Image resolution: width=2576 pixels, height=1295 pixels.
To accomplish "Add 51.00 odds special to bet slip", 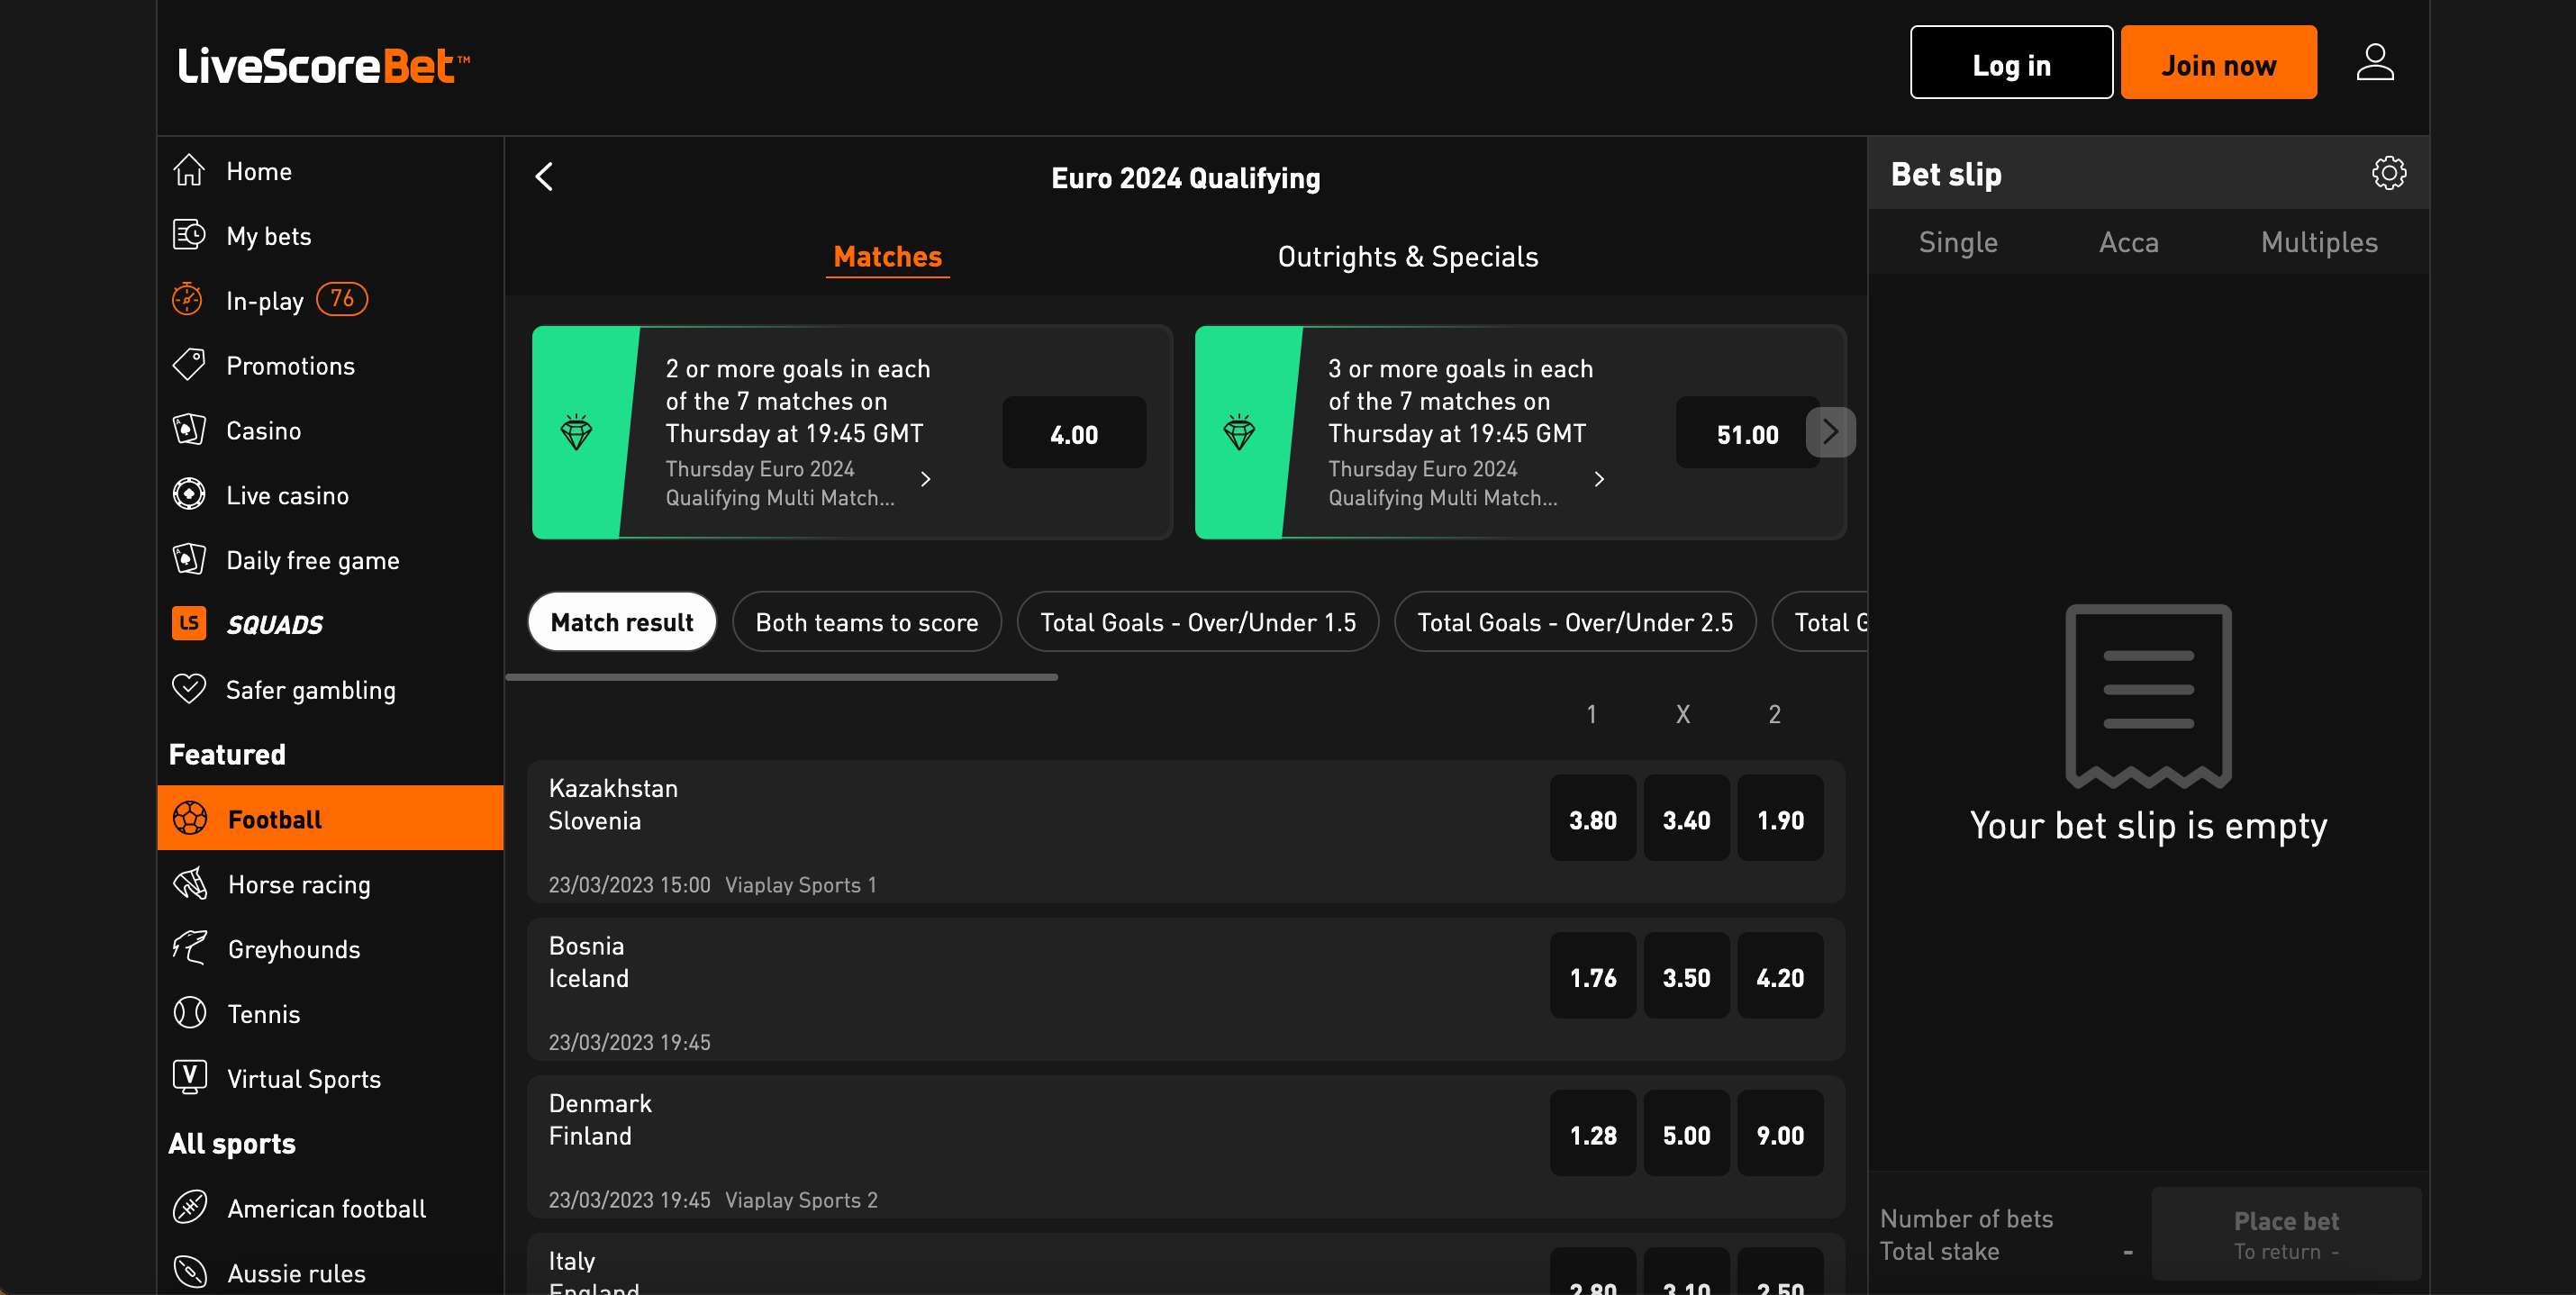I will (1747, 433).
